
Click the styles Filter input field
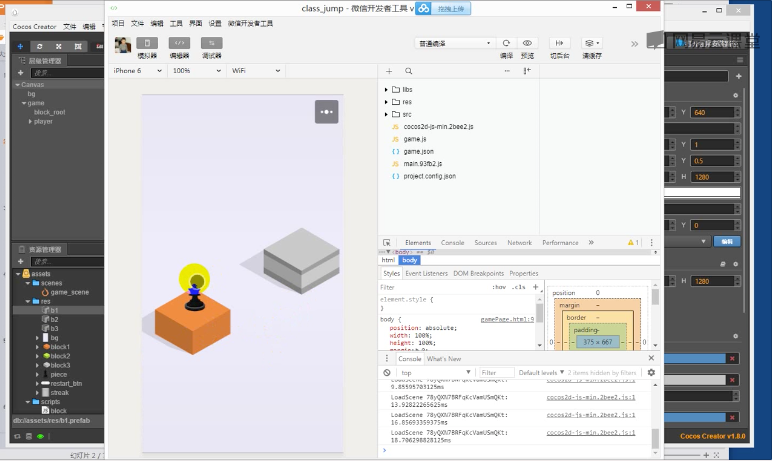pyautogui.click(x=433, y=287)
